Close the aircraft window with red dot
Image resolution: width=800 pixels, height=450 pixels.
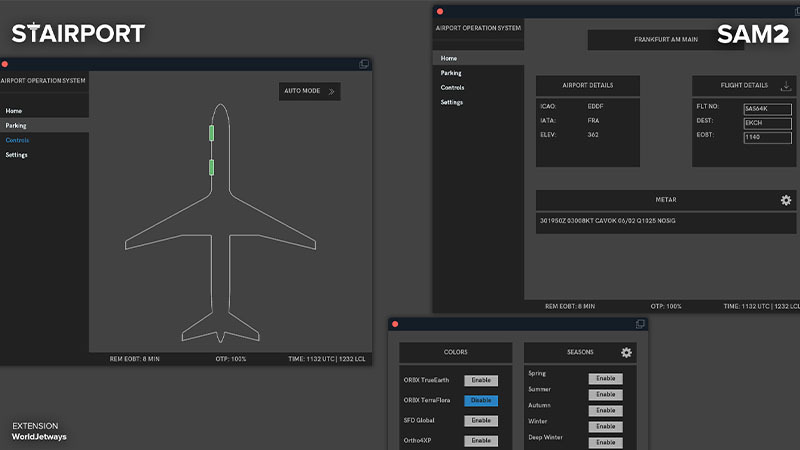(5, 64)
